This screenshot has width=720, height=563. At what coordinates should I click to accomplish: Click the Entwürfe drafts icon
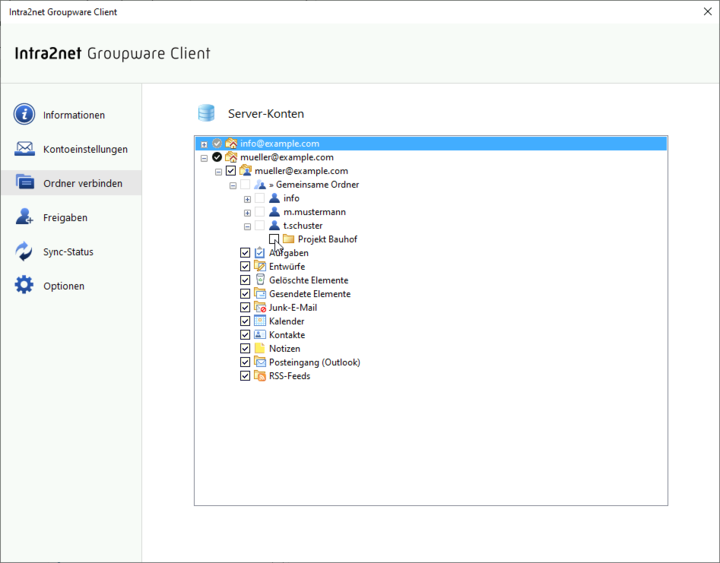(260, 266)
